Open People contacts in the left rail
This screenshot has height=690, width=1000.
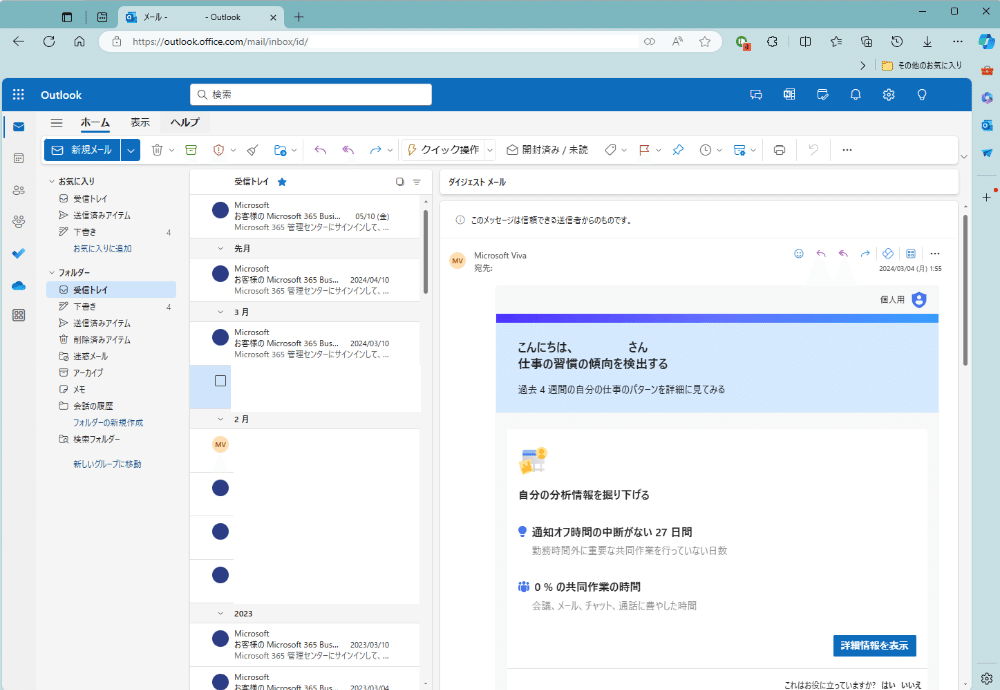click(18, 190)
